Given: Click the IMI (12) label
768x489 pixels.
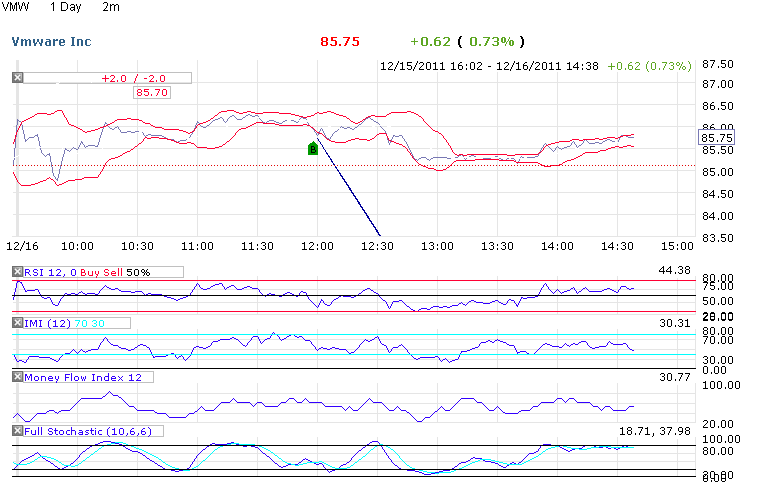Looking at the screenshot, I should 48,323.
